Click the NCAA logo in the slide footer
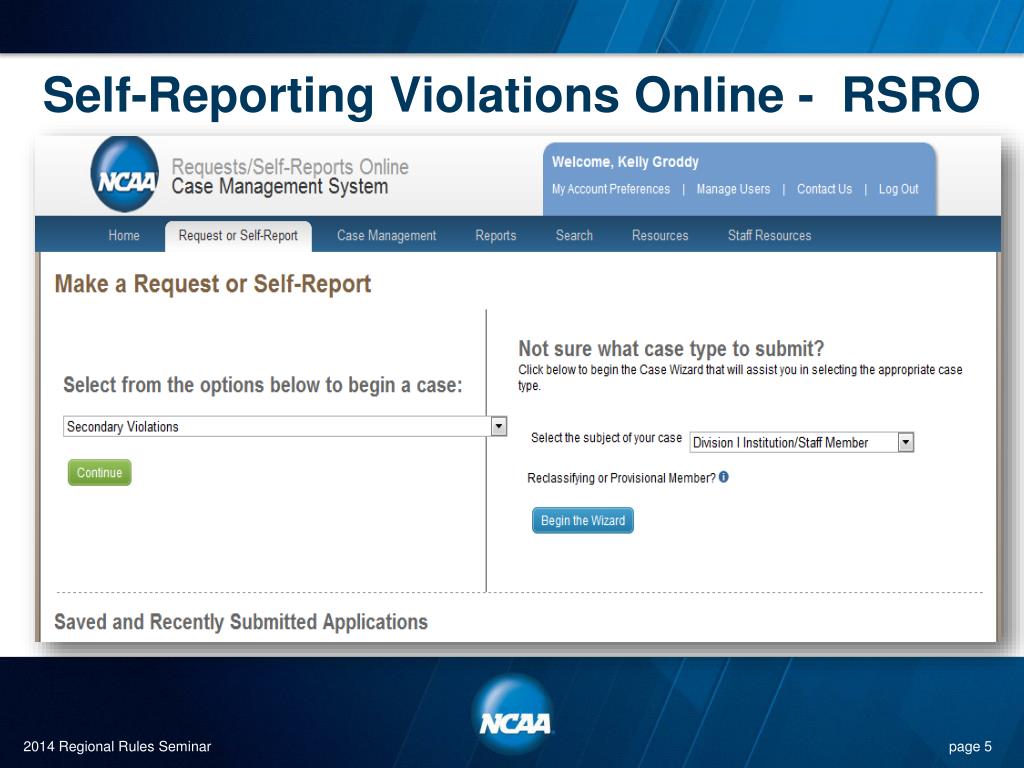This screenshot has width=1024, height=768. coord(513,716)
